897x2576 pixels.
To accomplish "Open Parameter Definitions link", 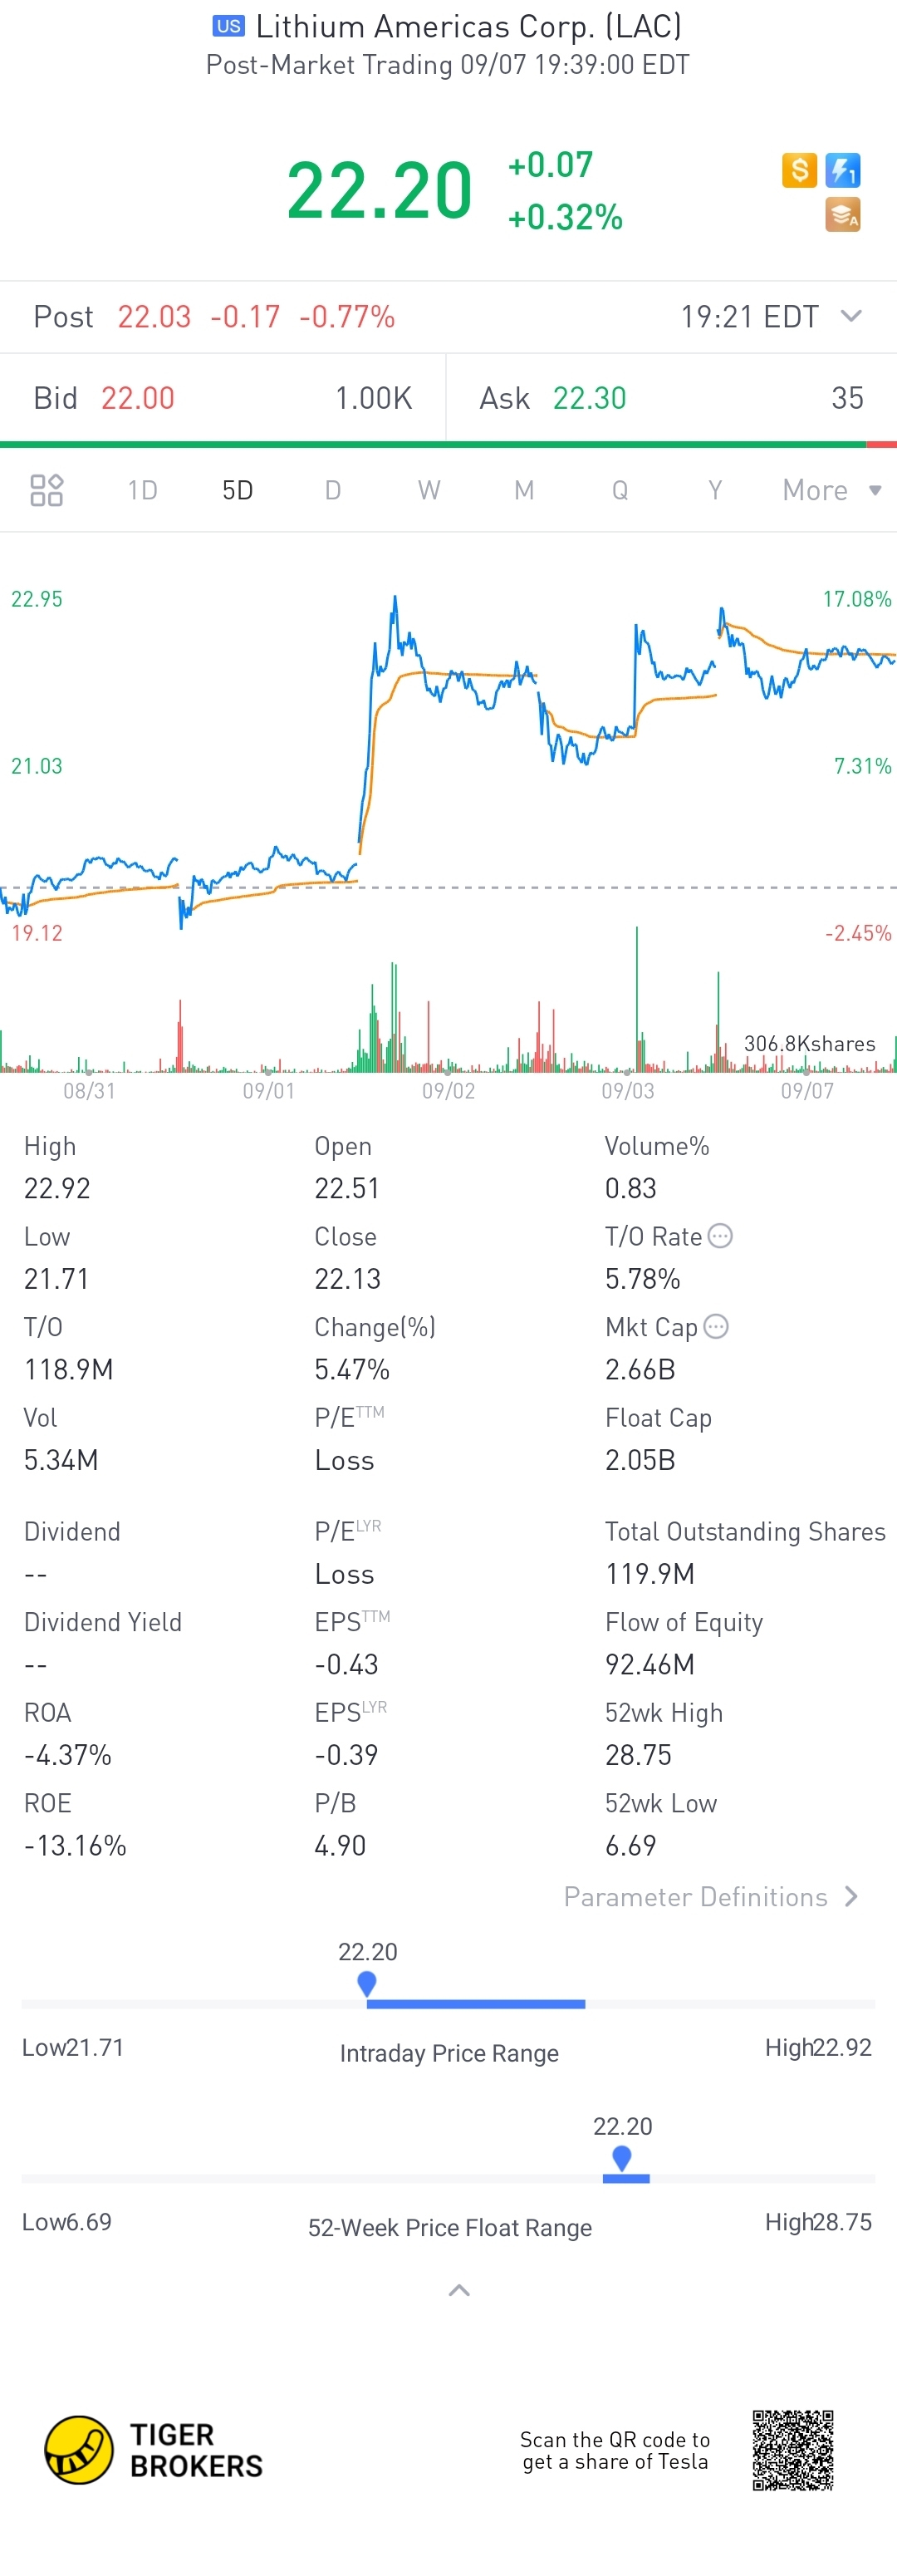I will click(x=711, y=1896).
